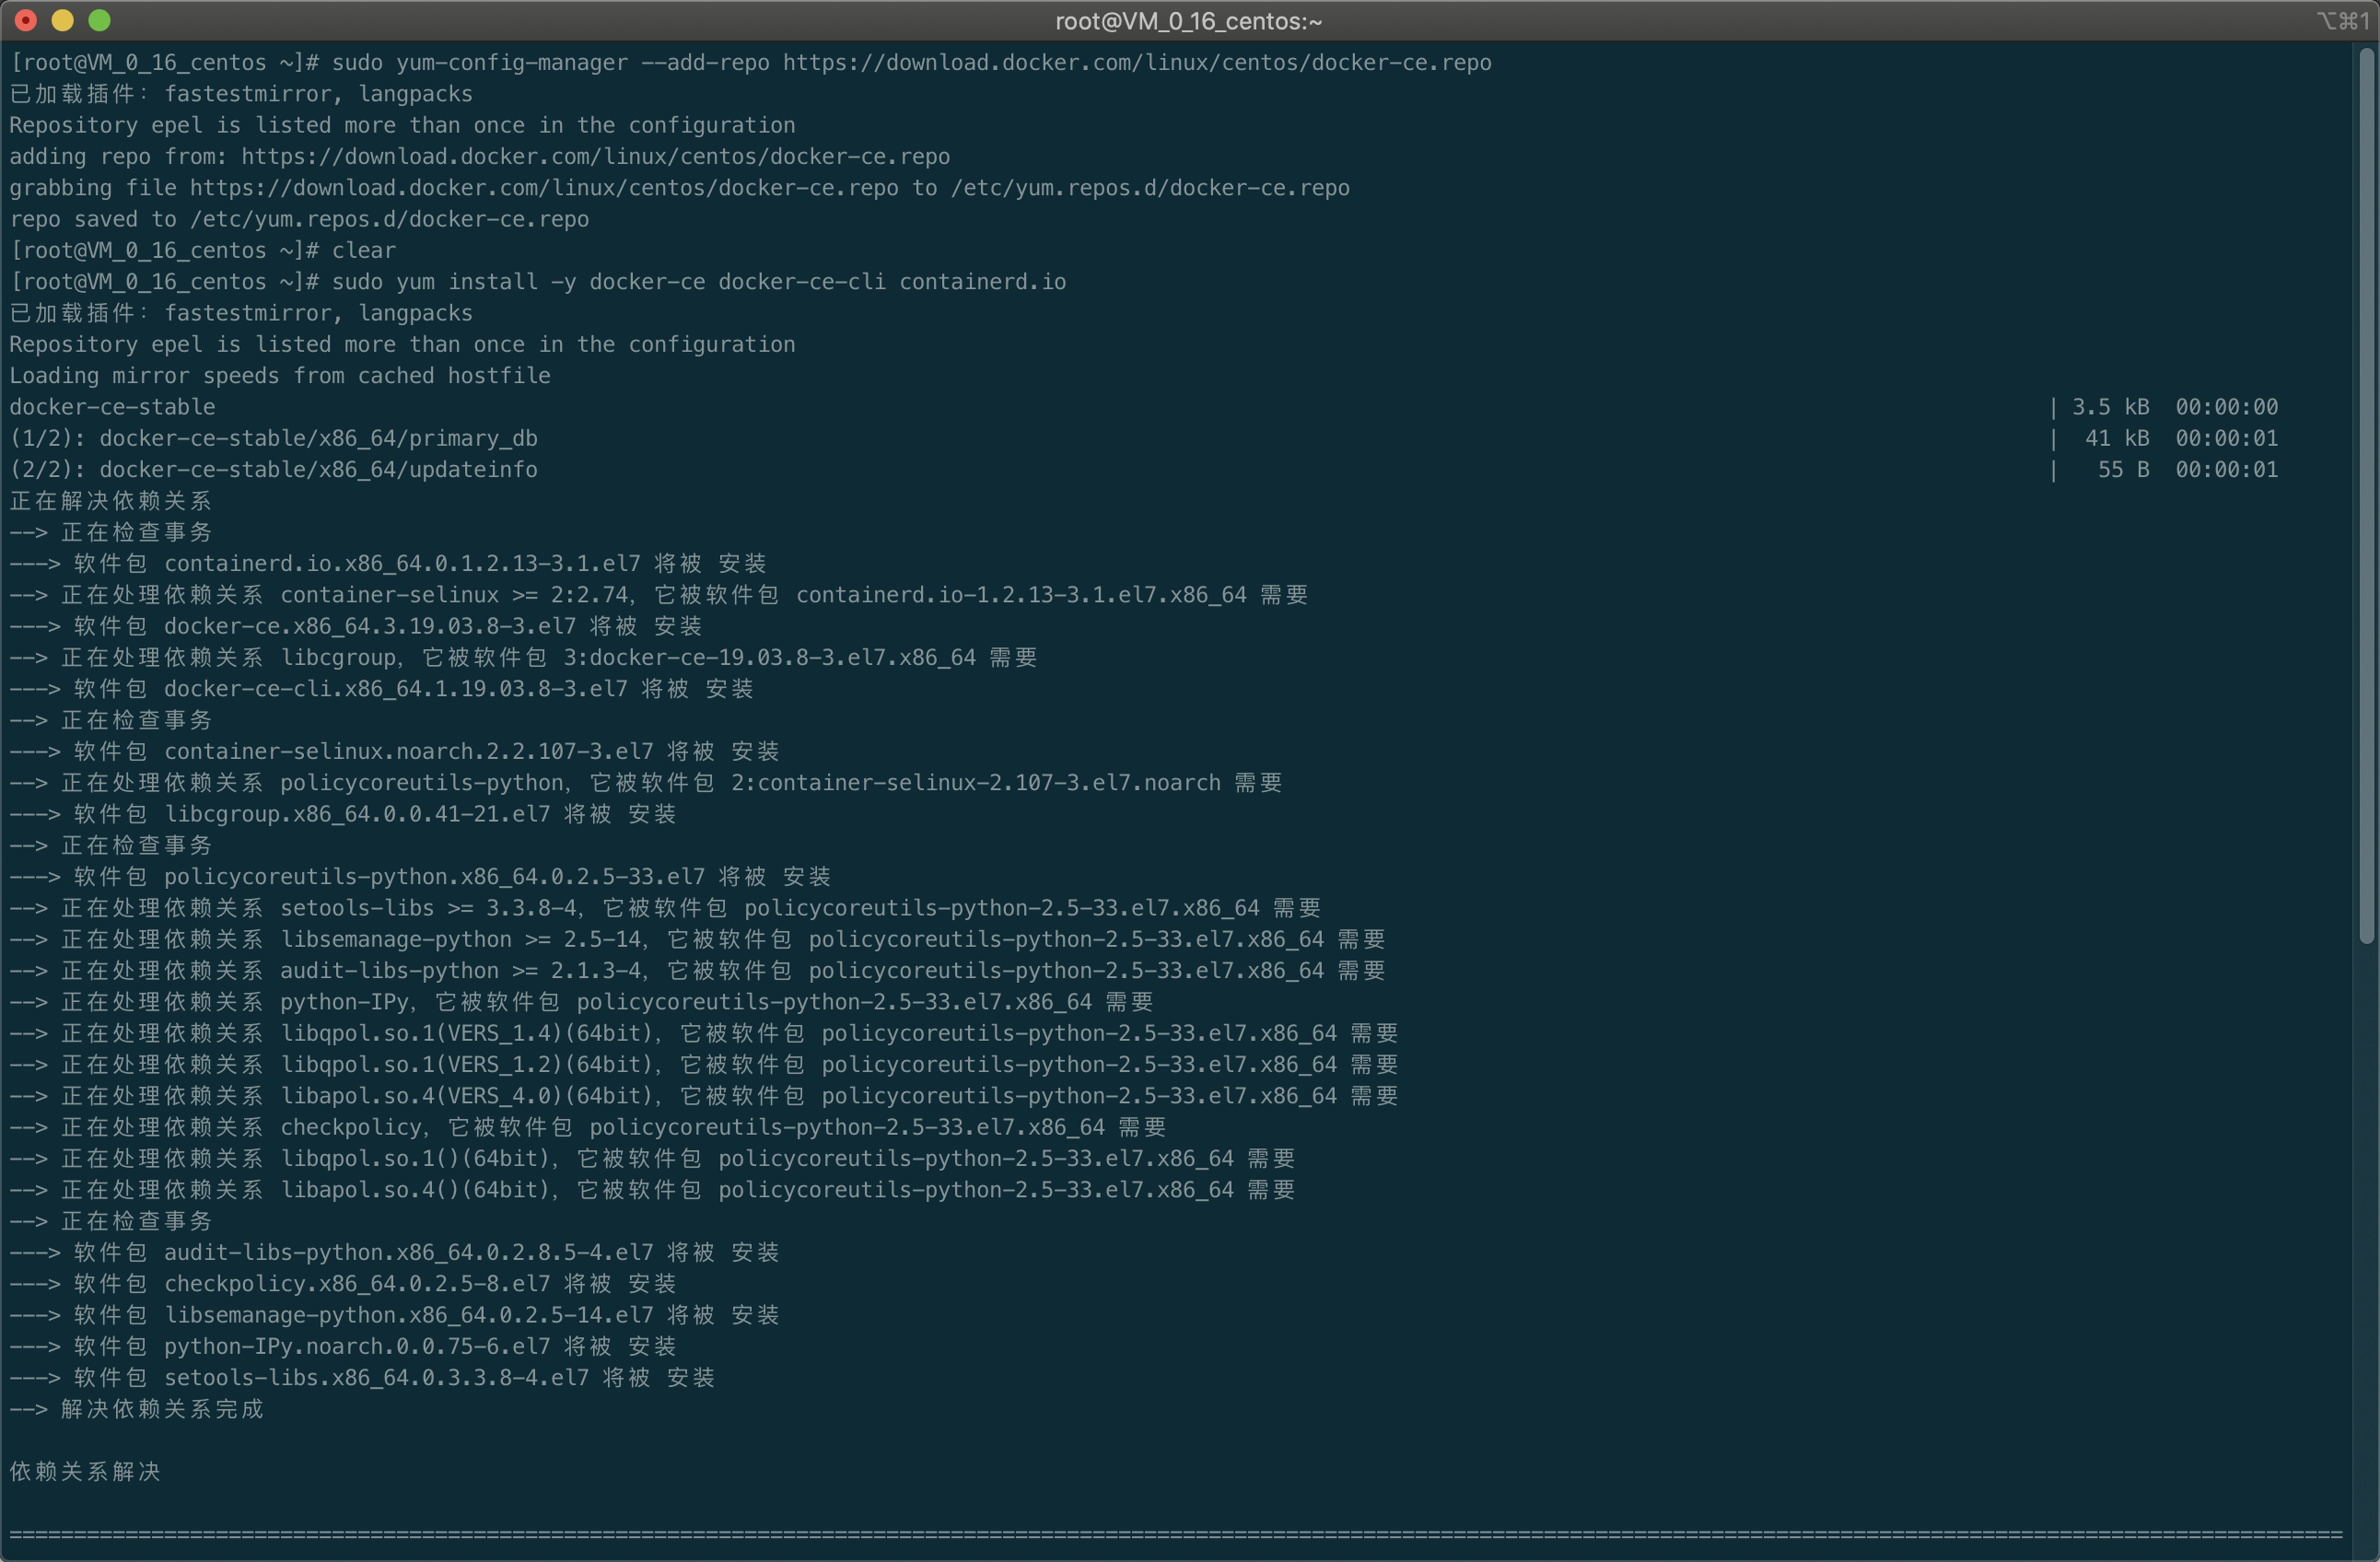Click the red close window button

[27, 20]
